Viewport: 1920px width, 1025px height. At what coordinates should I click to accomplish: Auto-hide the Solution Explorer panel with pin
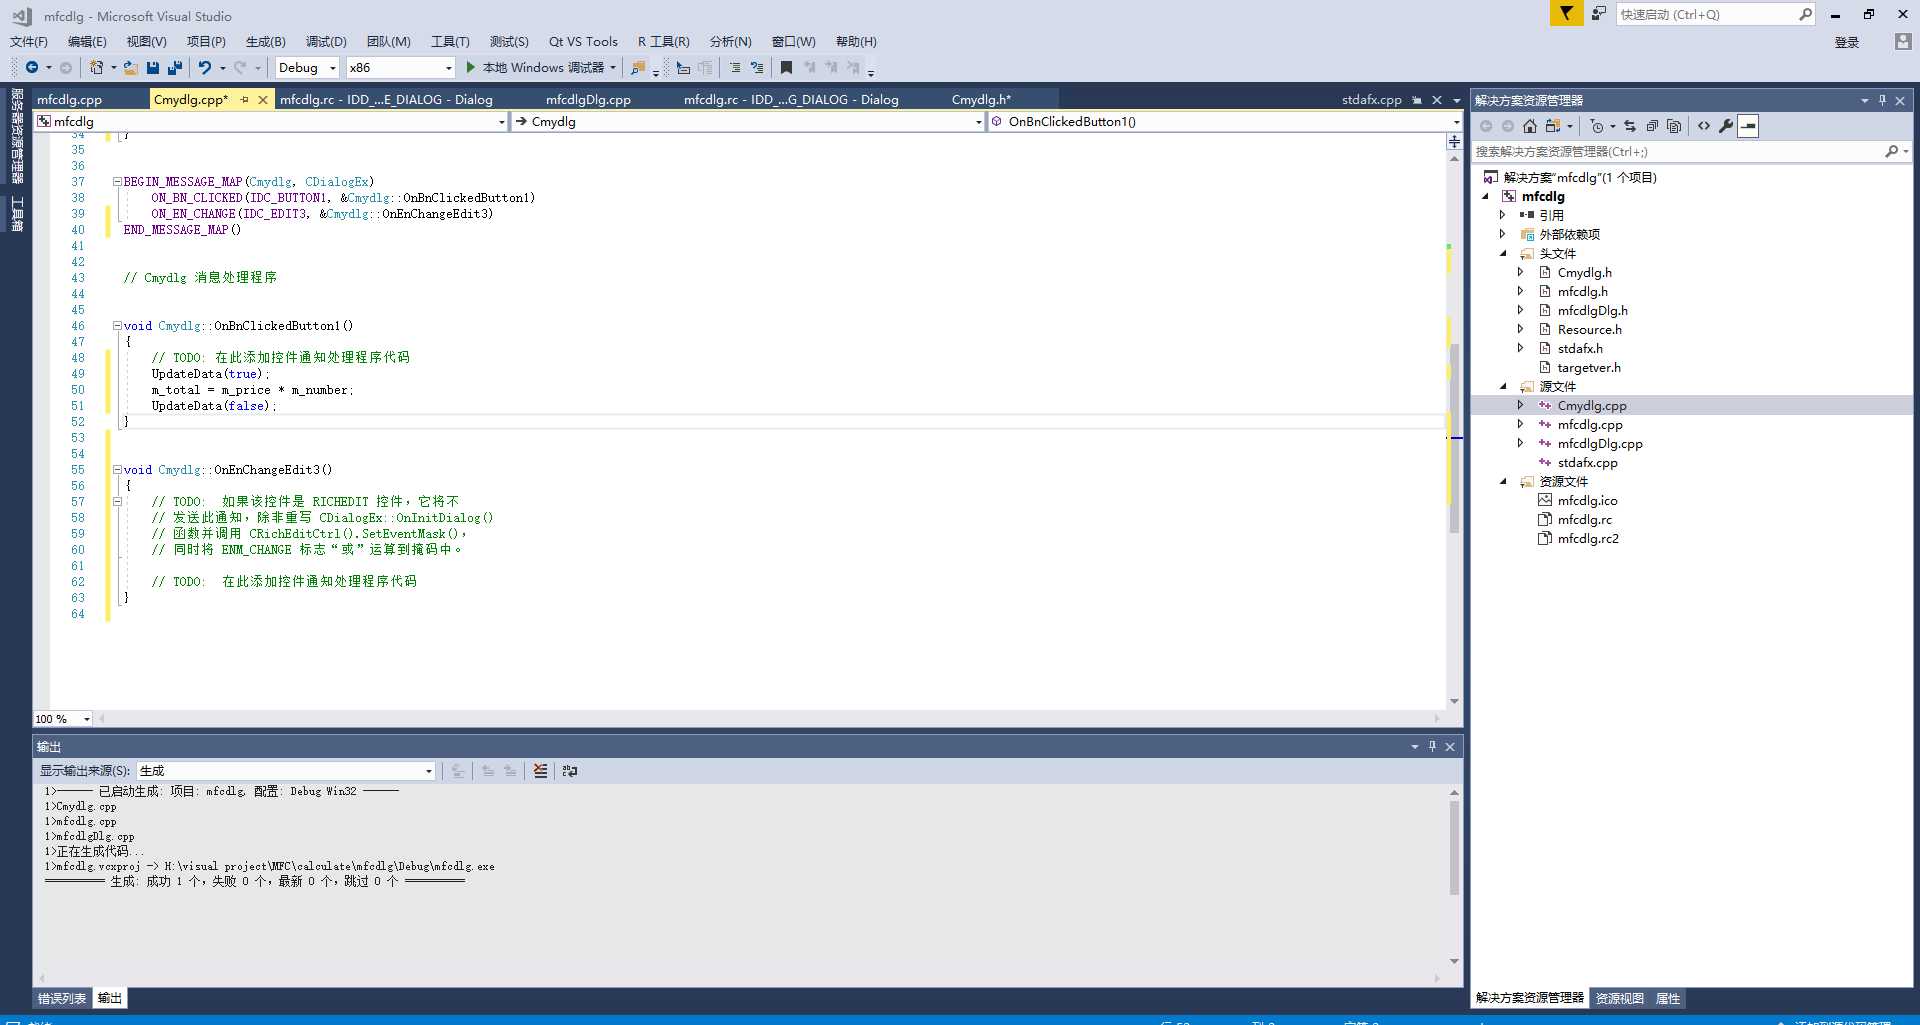(1882, 100)
